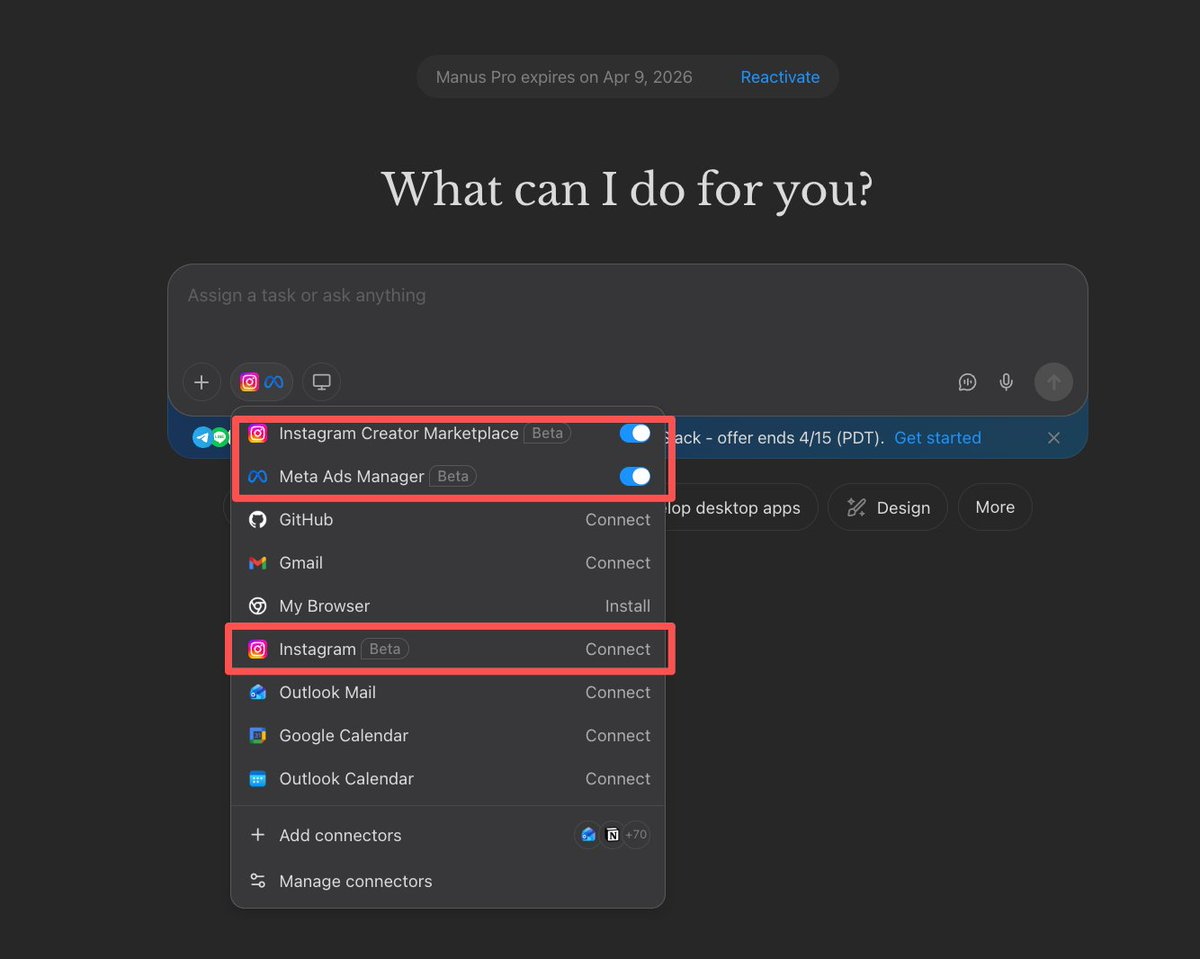This screenshot has height=959, width=1200.
Task: Connect the Instagram Beta connector
Action: pyautogui.click(x=618, y=649)
